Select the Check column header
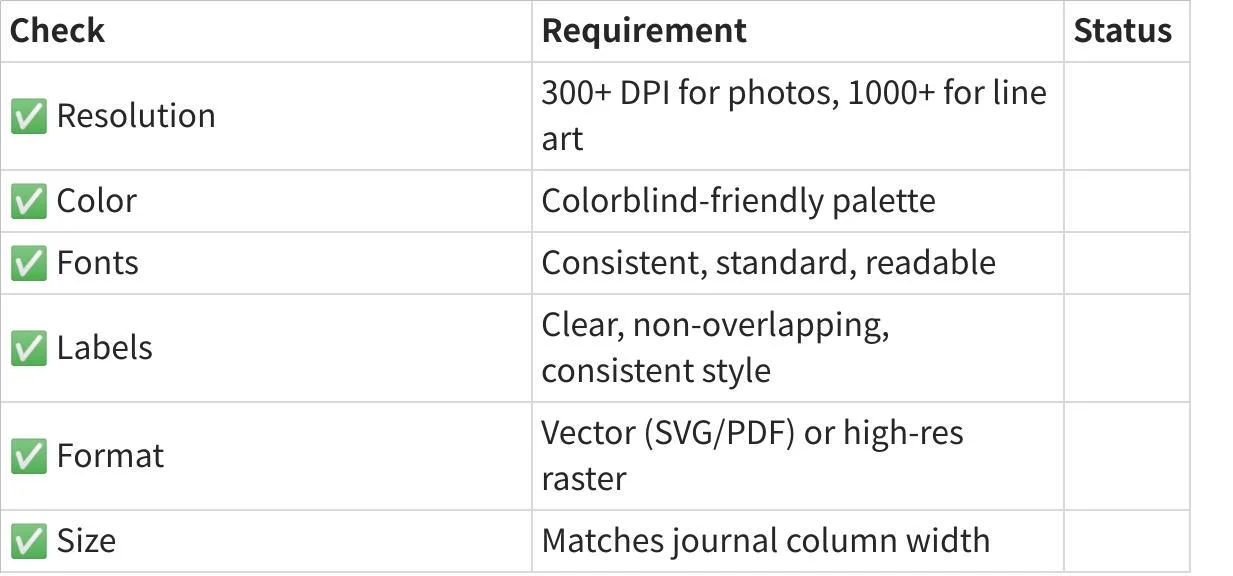Screen dimensions: 1233x576 [57, 31]
